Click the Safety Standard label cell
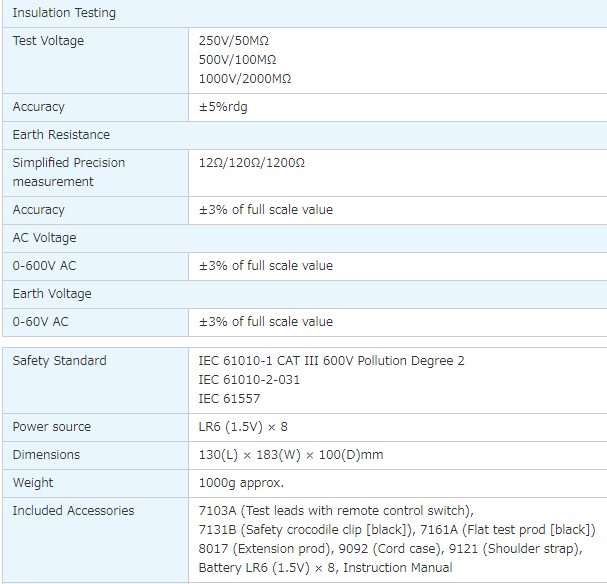Screen dimensions: 607x584 pyautogui.click(x=95, y=380)
